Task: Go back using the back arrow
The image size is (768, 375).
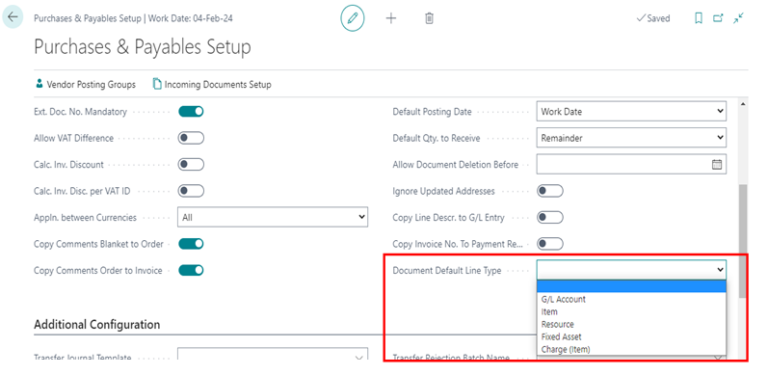Action: [x=13, y=17]
